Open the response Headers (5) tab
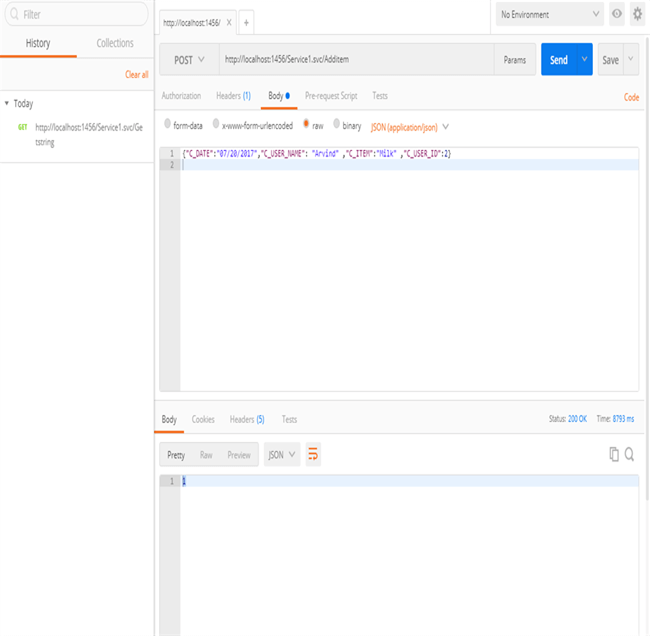Viewport: 650px width, 636px height. (x=247, y=419)
